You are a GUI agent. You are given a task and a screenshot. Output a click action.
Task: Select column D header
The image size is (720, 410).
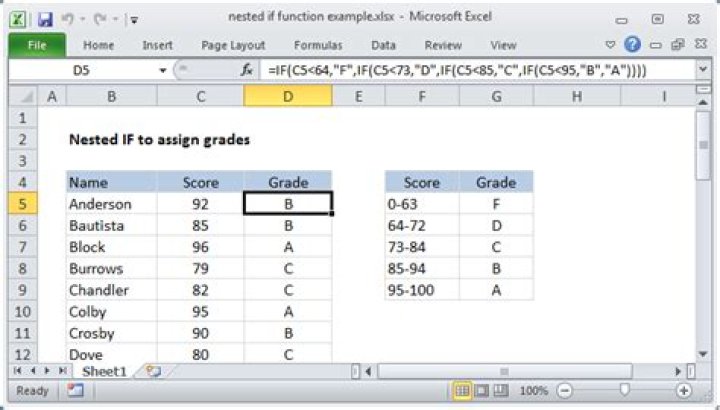tap(288, 96)
